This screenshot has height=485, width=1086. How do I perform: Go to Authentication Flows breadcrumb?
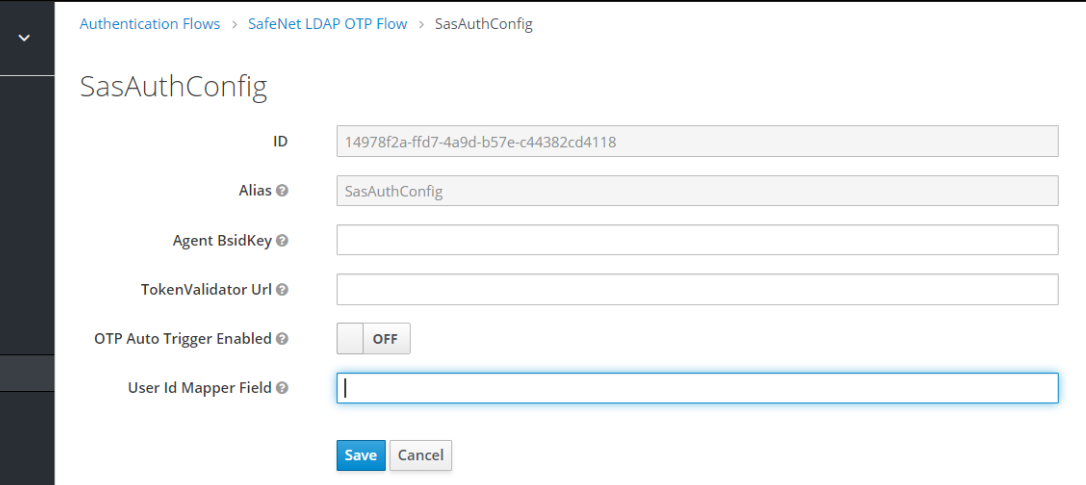click(150, 24)
